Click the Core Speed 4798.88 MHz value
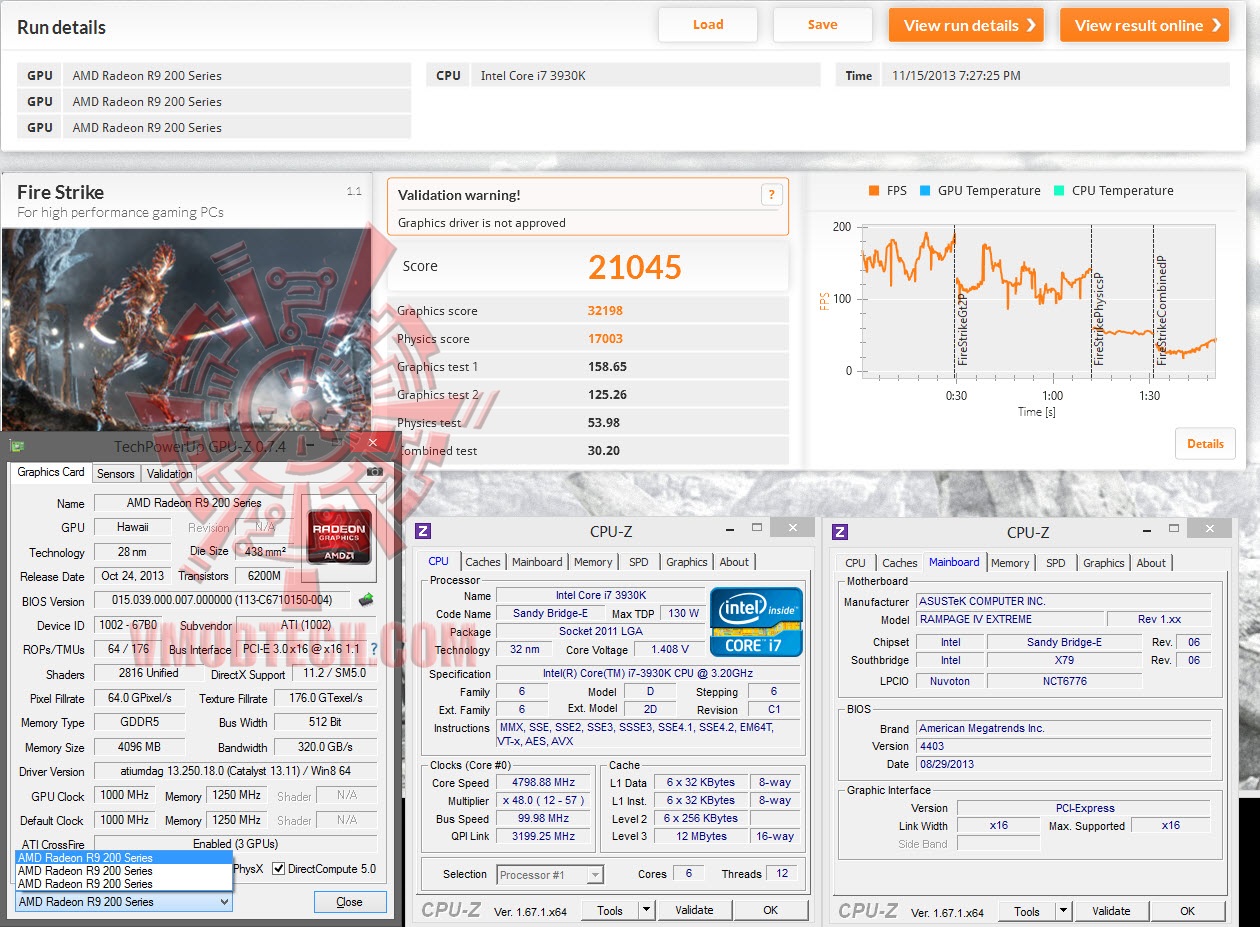1260x927 pixels. point(545,782)
